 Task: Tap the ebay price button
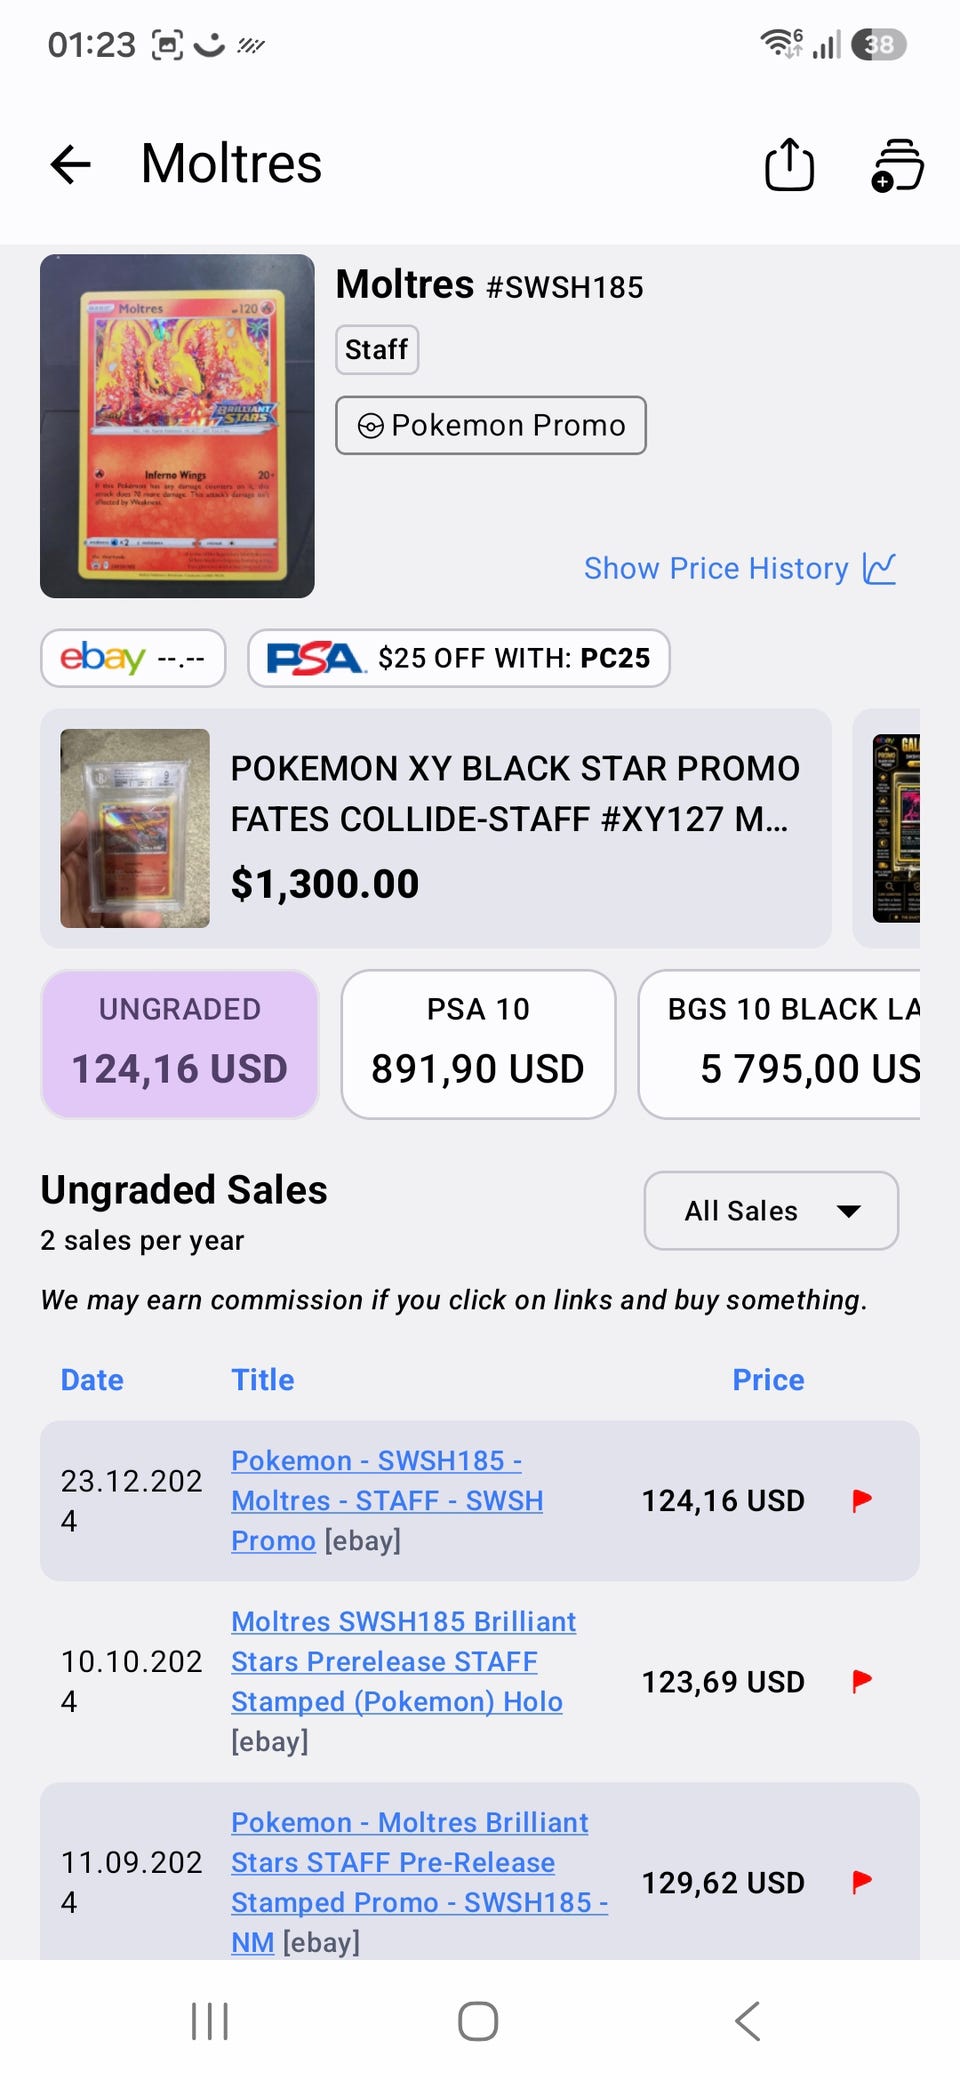point(133,658)
